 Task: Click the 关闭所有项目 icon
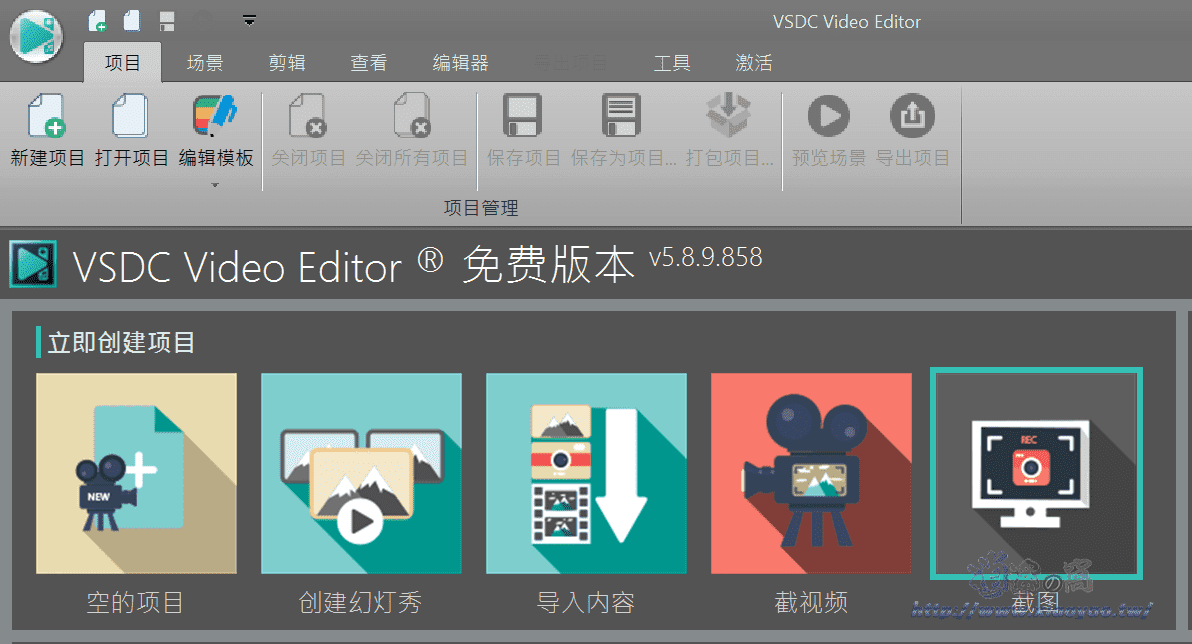[x=412, y=116]
